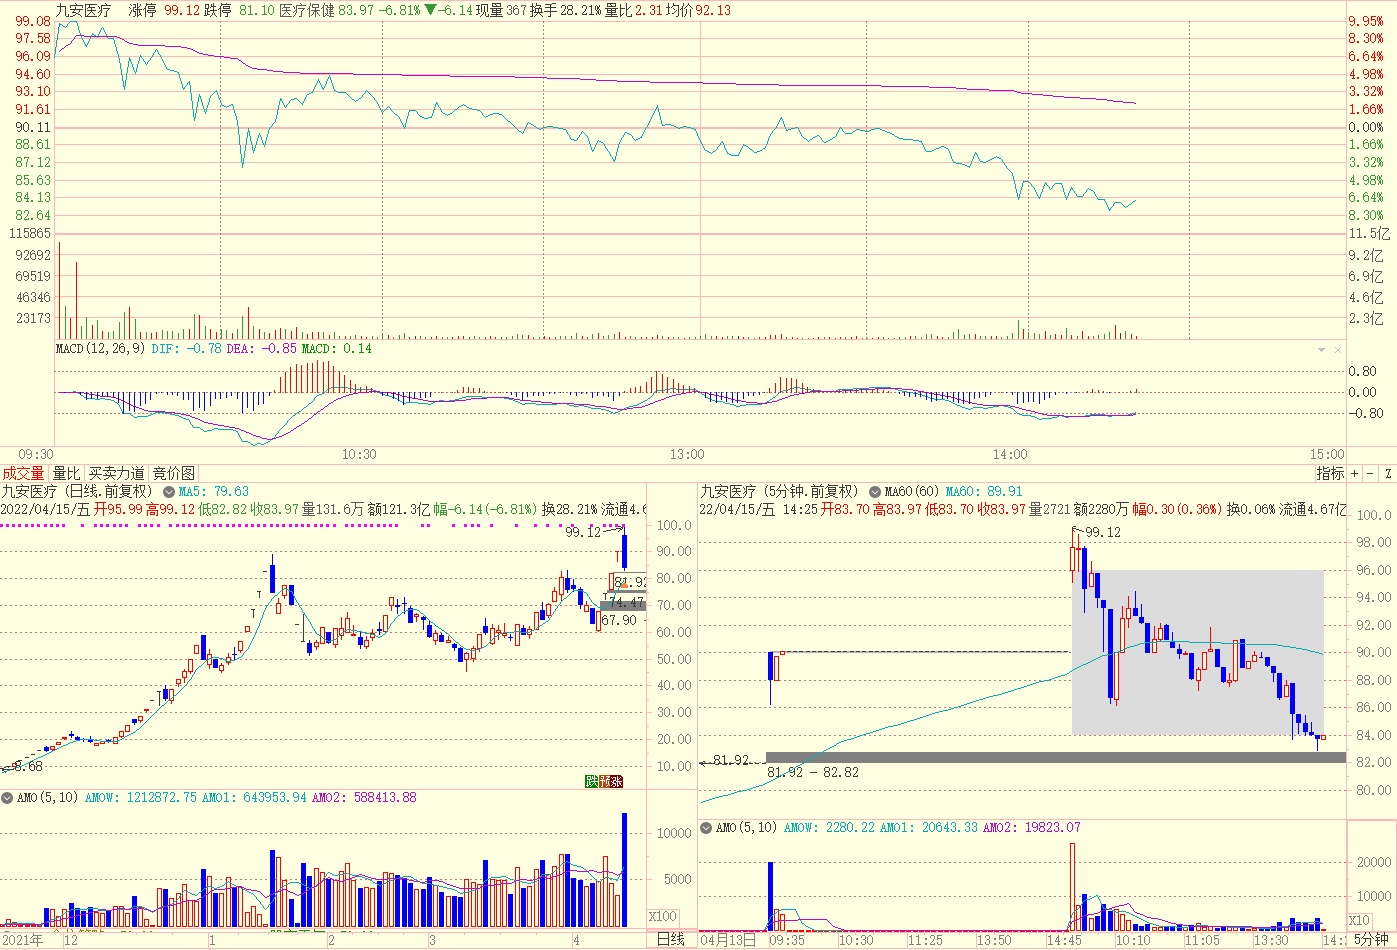The height and width of the screenshot is (950, 1397).
Task: Click the MA5: 79.63 value
Action: point(214,492)
